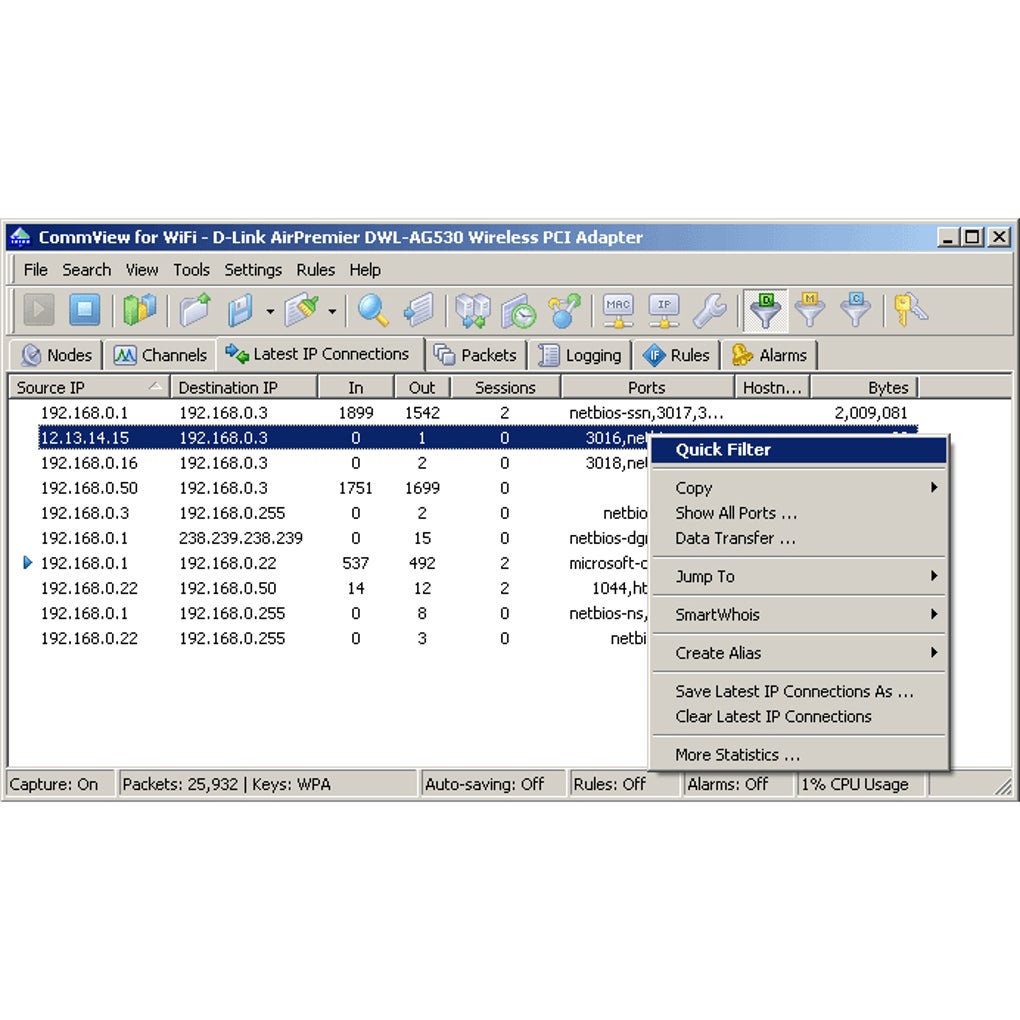
Task: Choose More Statistics in context menu
Action: tap(799, 755)
